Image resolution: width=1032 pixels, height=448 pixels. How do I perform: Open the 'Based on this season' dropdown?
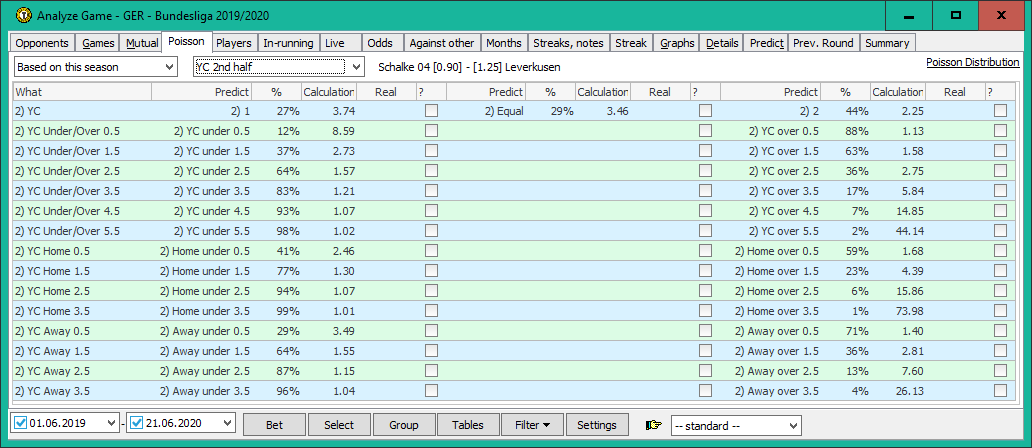click(95, 67)
